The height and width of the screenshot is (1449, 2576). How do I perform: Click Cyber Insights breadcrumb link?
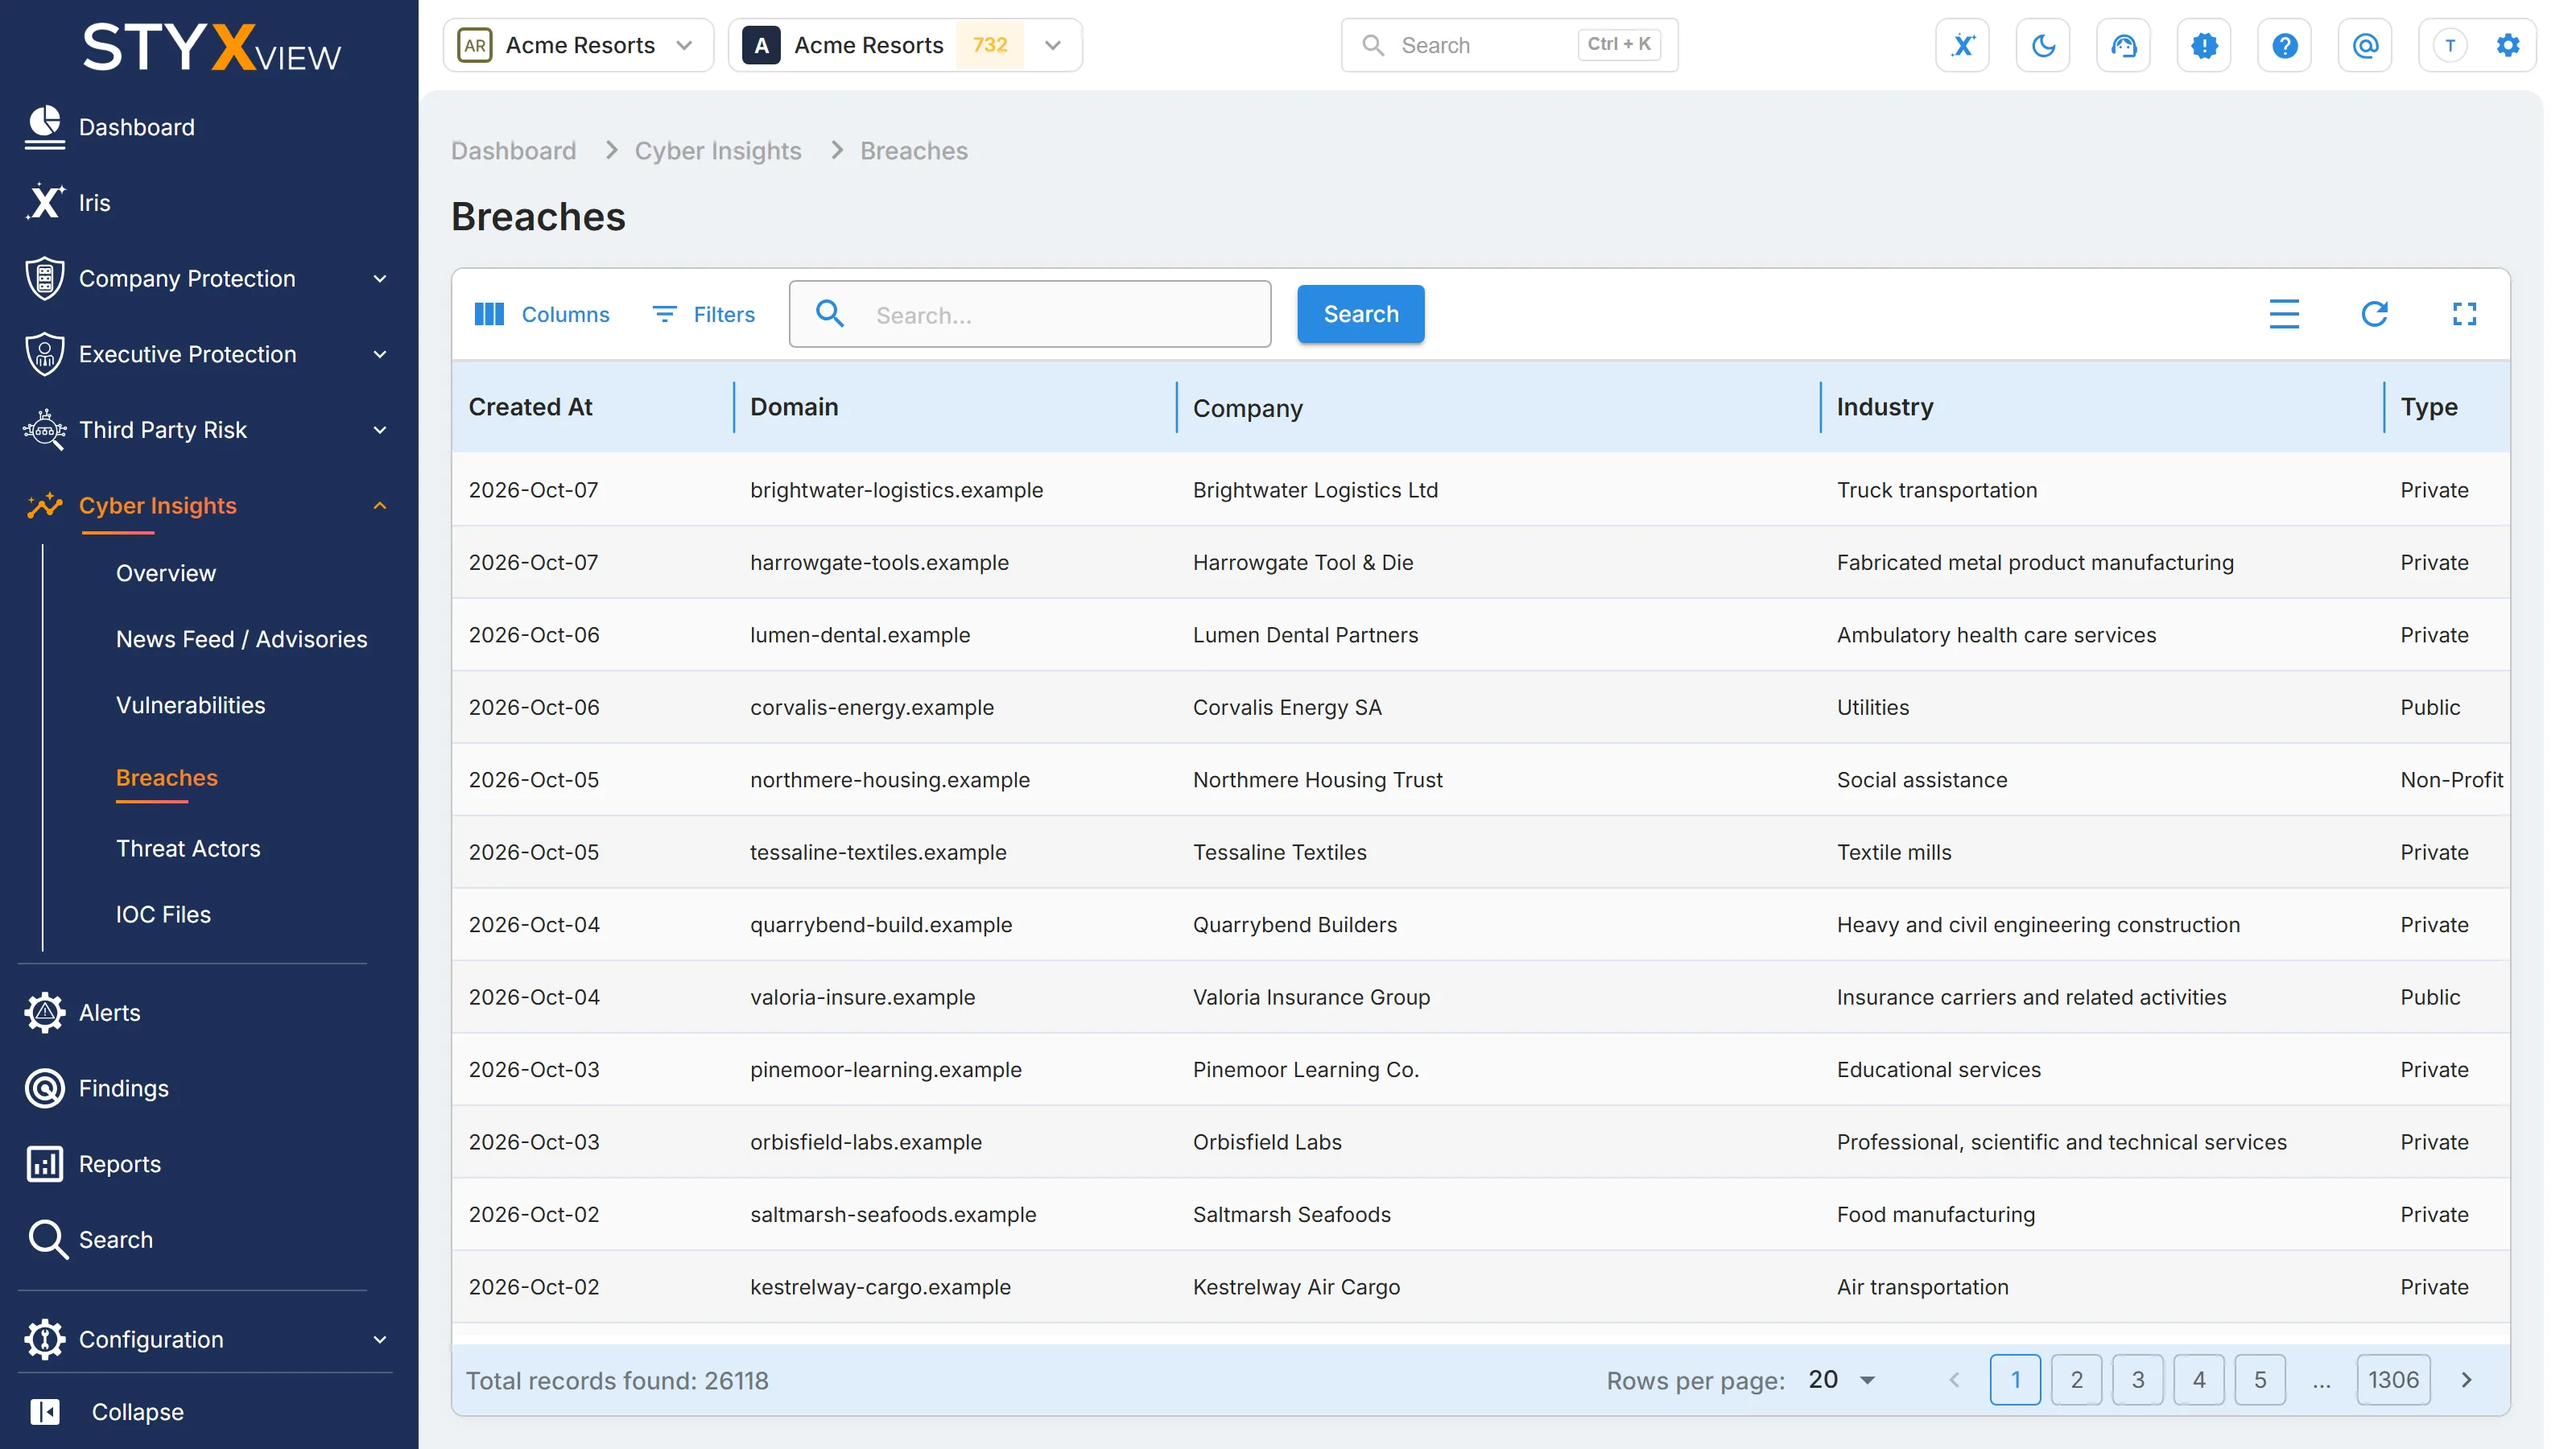point(718,150)
